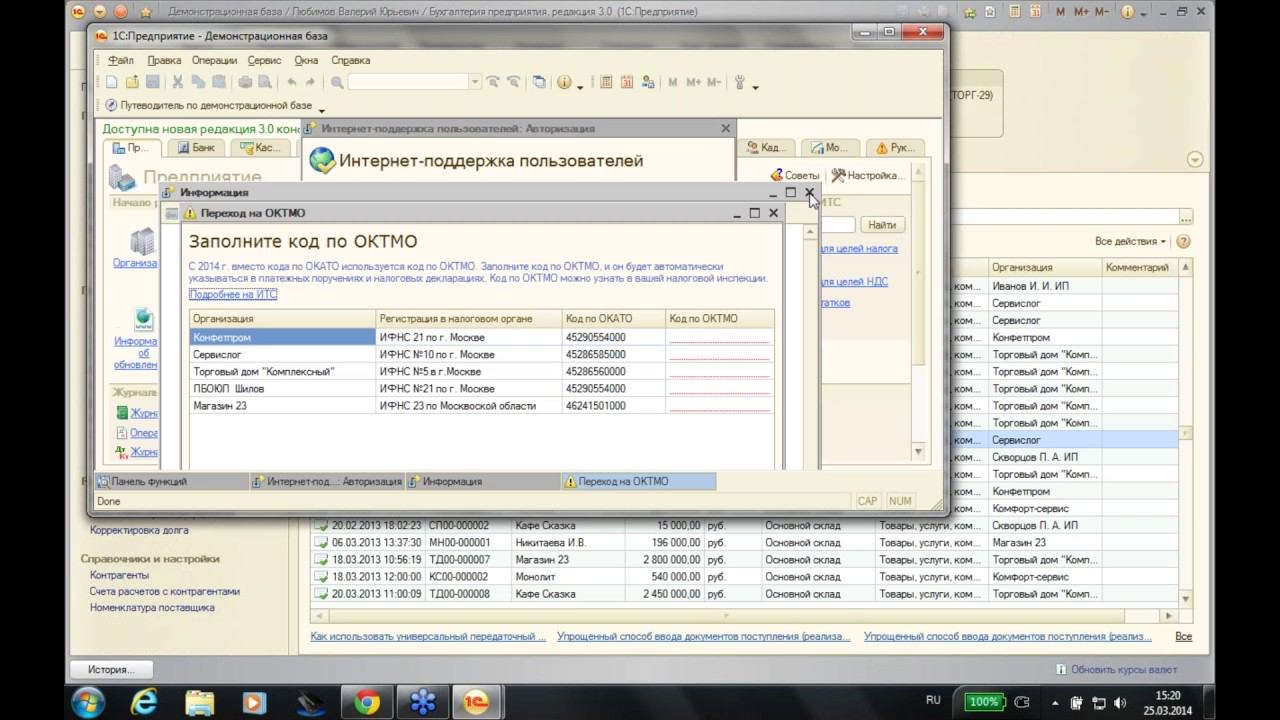Select the Магазин 23 organization row
This screenshot has width=1280, height=720.
click(481, 406)
